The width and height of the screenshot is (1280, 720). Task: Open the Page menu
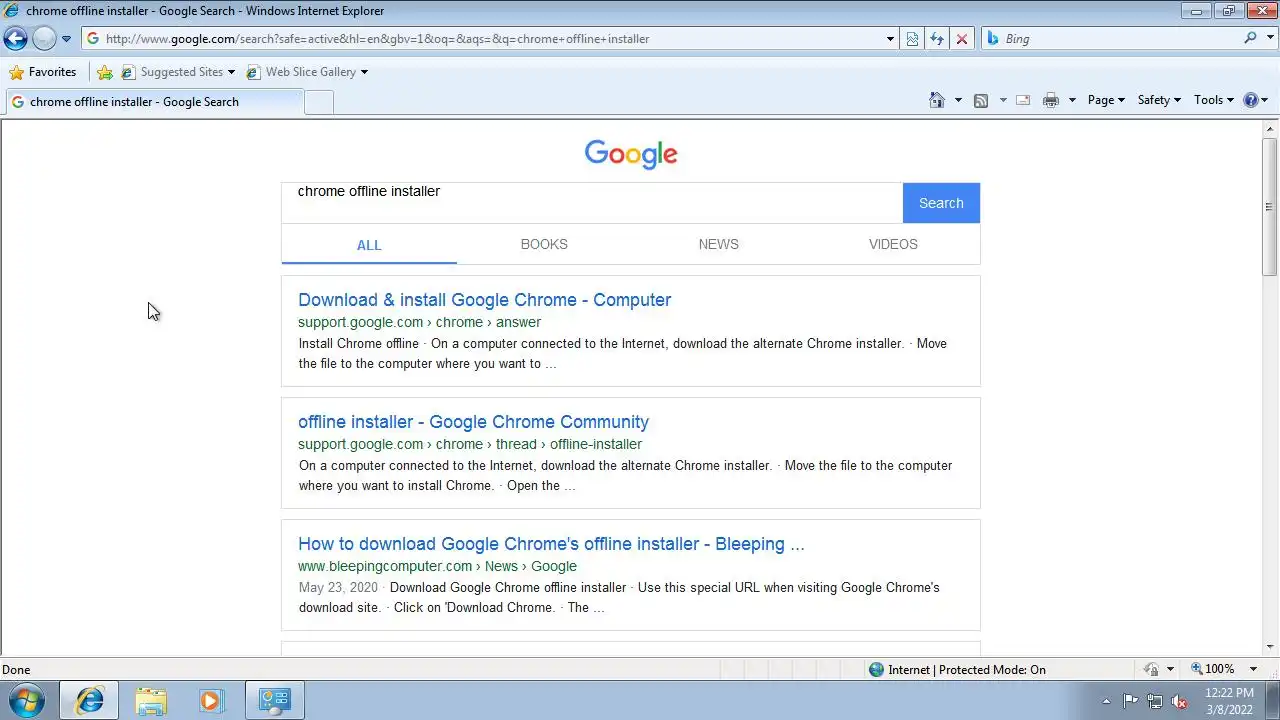[x=1106, y=100]
